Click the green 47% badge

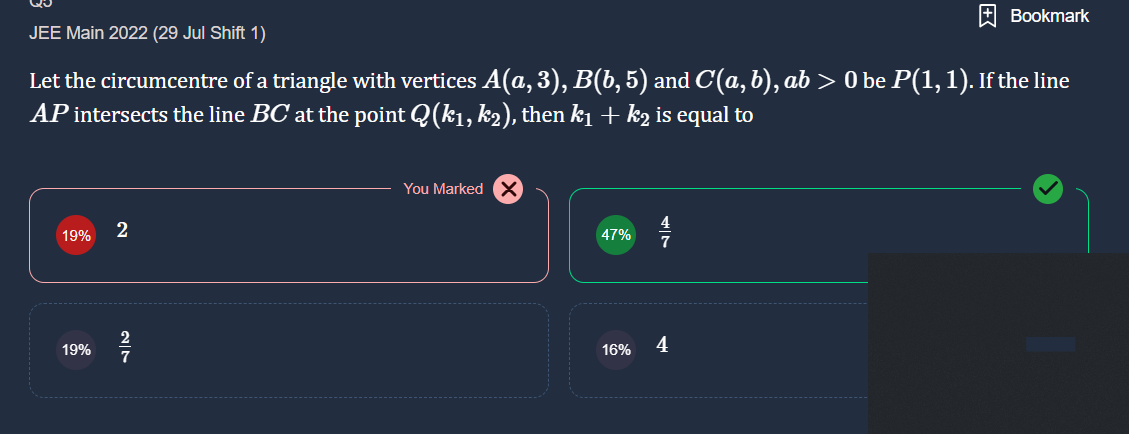pyautogui.click(x=616, y=235)
